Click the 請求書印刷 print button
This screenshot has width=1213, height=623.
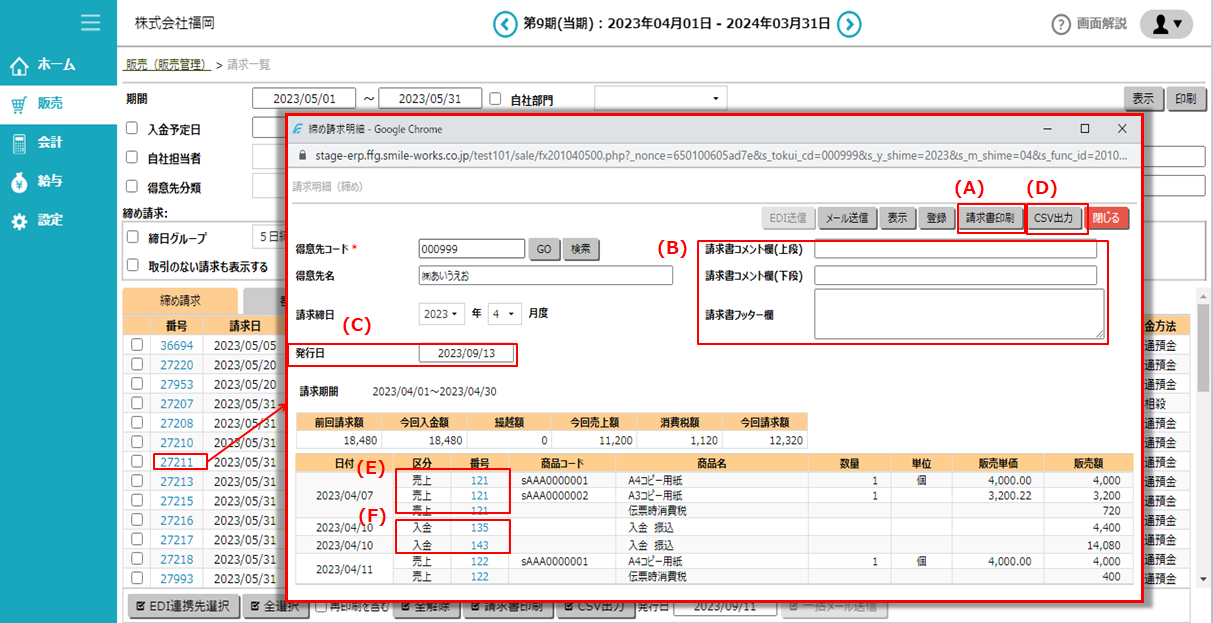(989, 217)
